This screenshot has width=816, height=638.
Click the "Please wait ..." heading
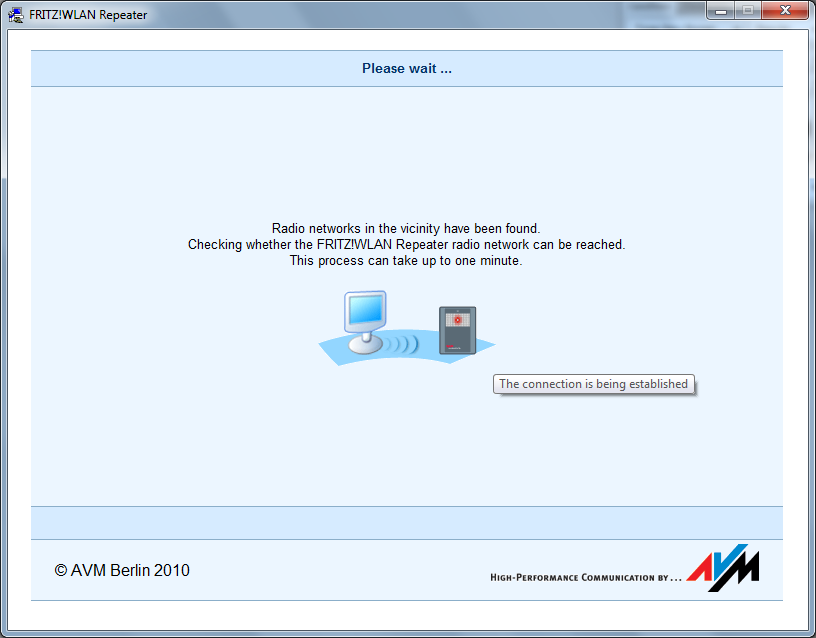point(406,69)
